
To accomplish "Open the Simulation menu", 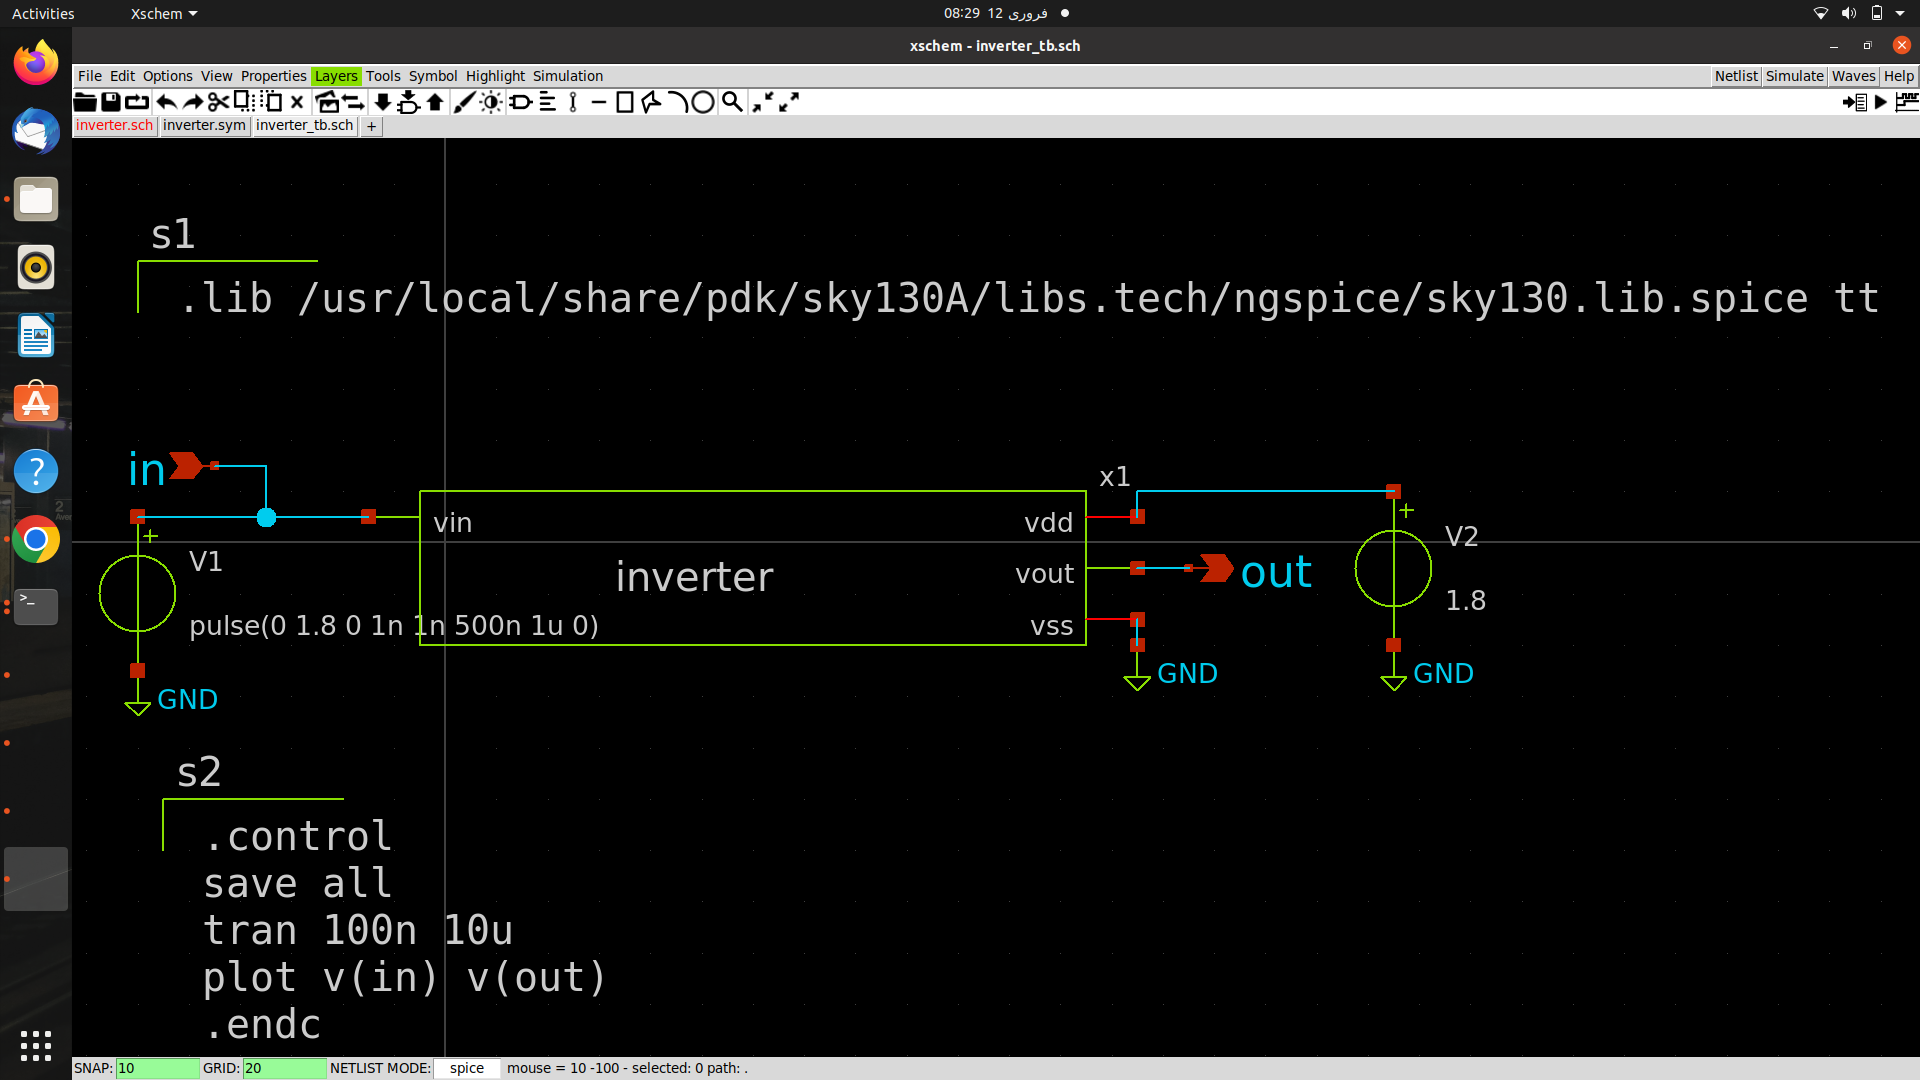I will pos(567,76).
